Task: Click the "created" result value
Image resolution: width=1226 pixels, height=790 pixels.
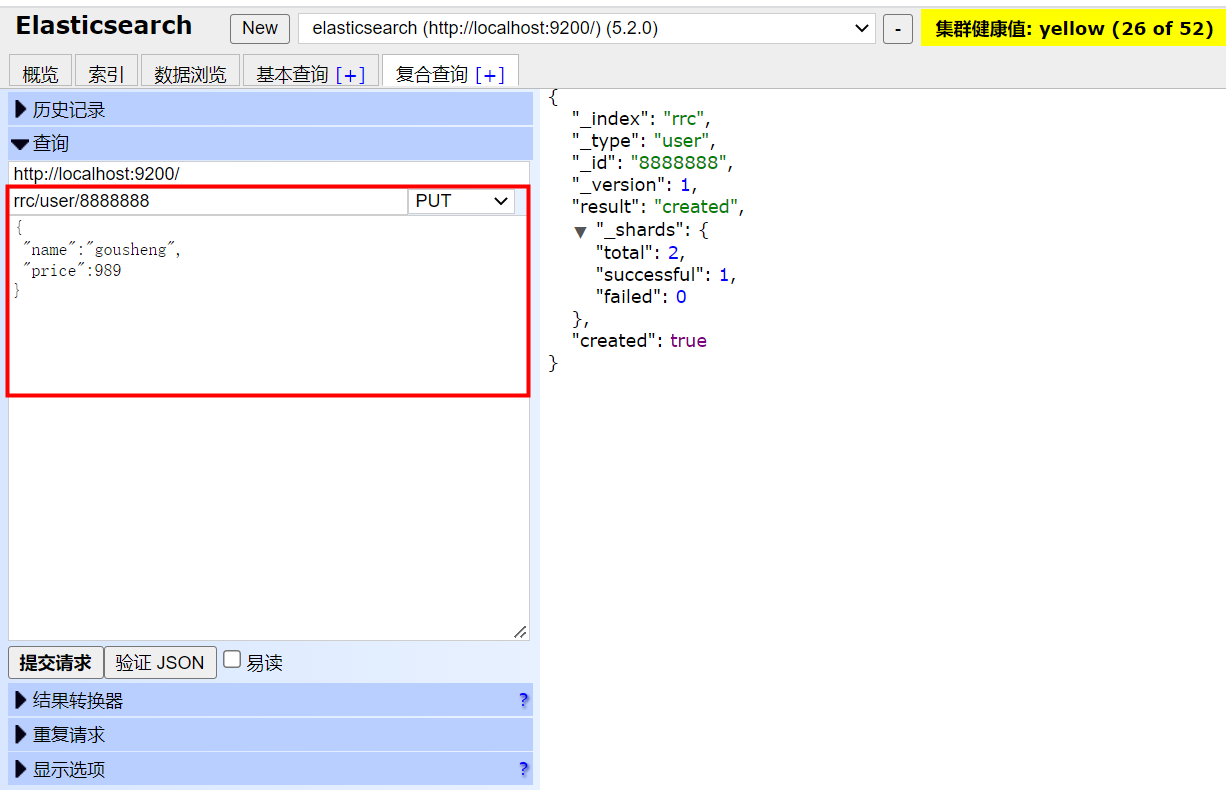Action: [x=697, y=207]
